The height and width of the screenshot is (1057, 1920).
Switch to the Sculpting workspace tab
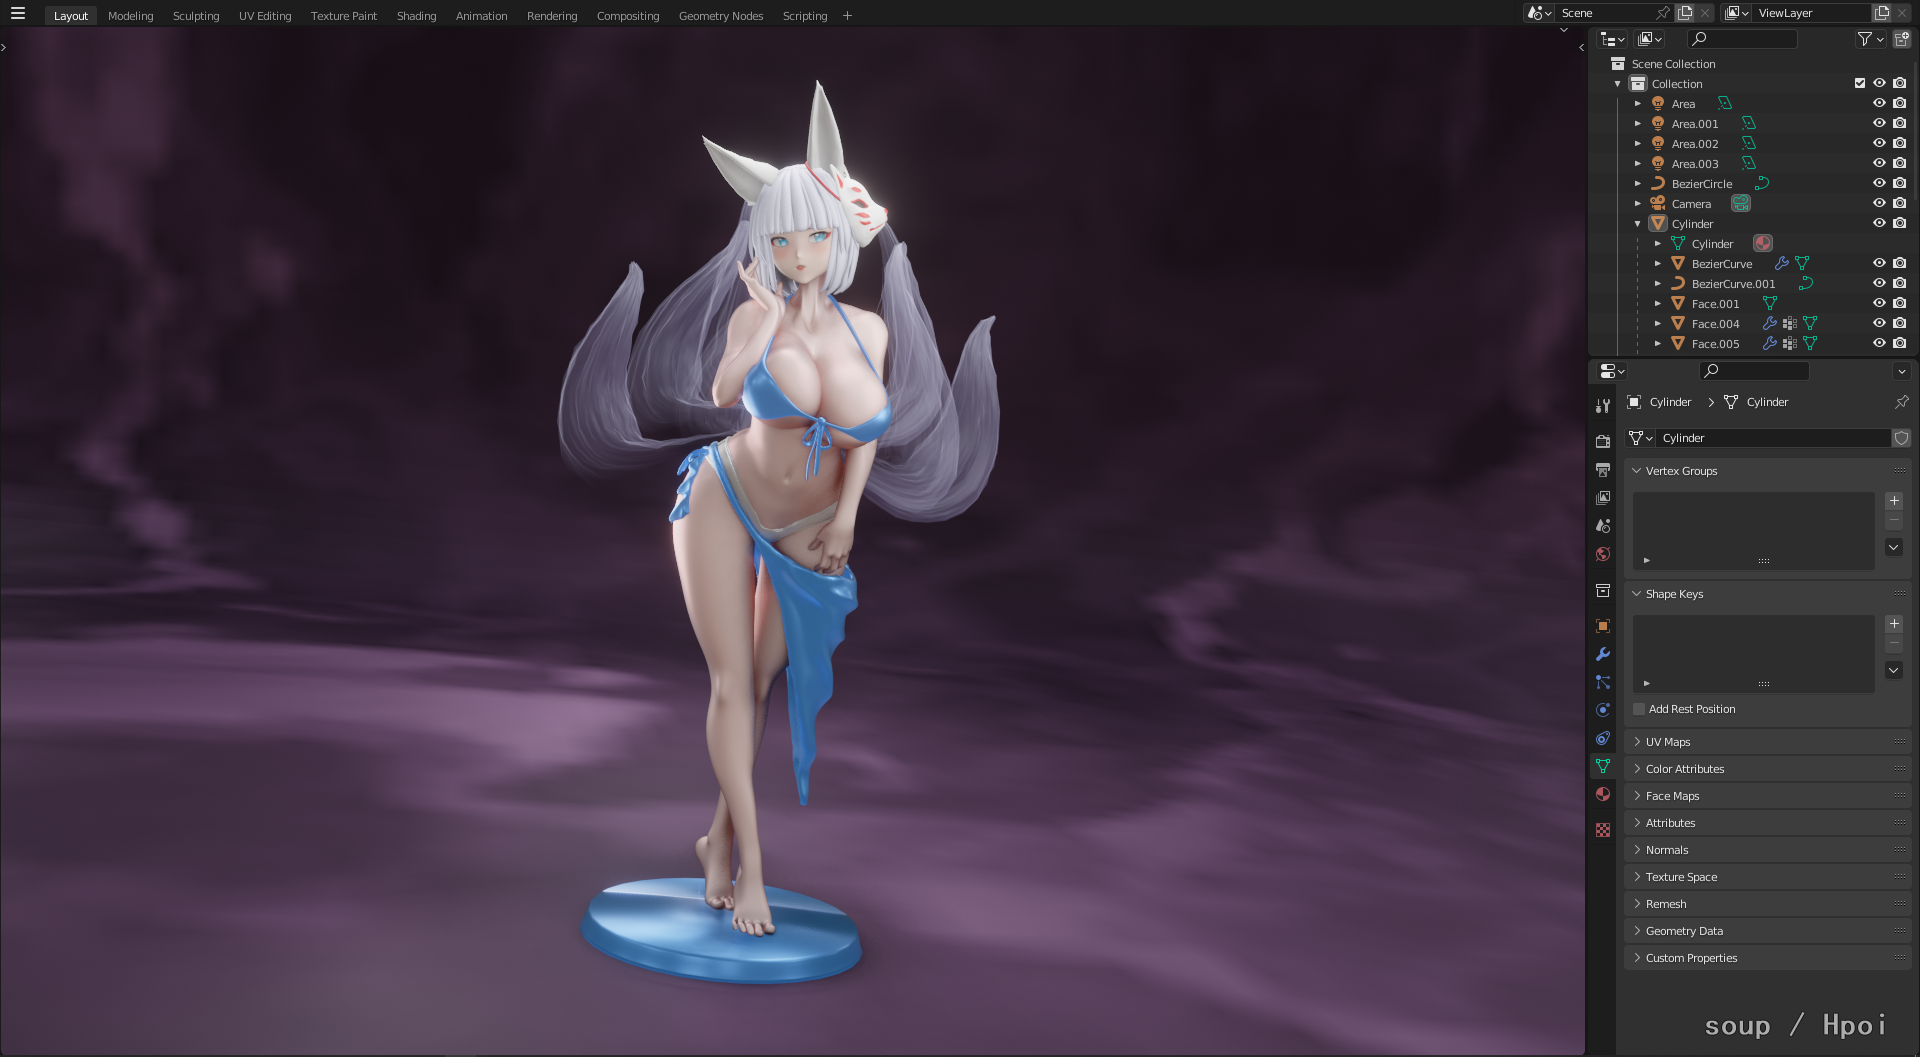(x=196, y=16)
